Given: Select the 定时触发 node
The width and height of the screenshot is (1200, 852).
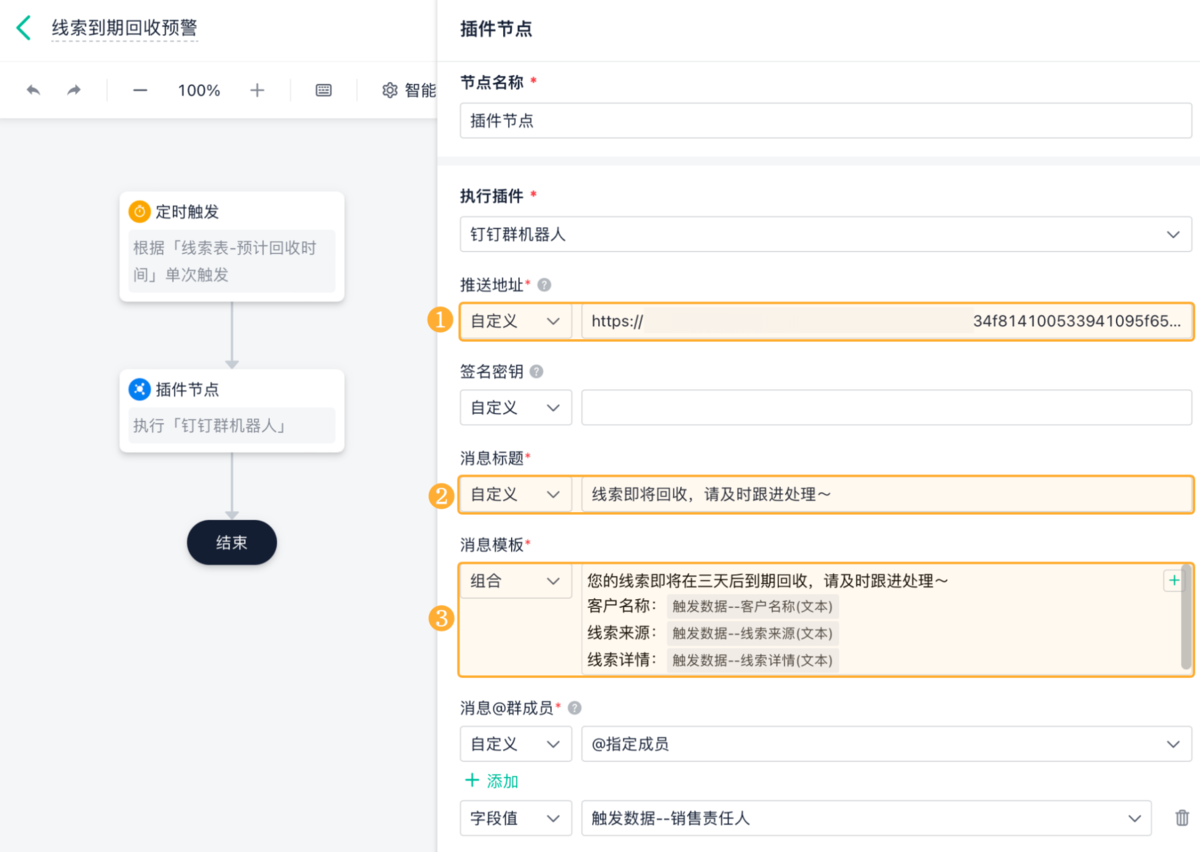Looking at the screenshot, I should point(231,246).
